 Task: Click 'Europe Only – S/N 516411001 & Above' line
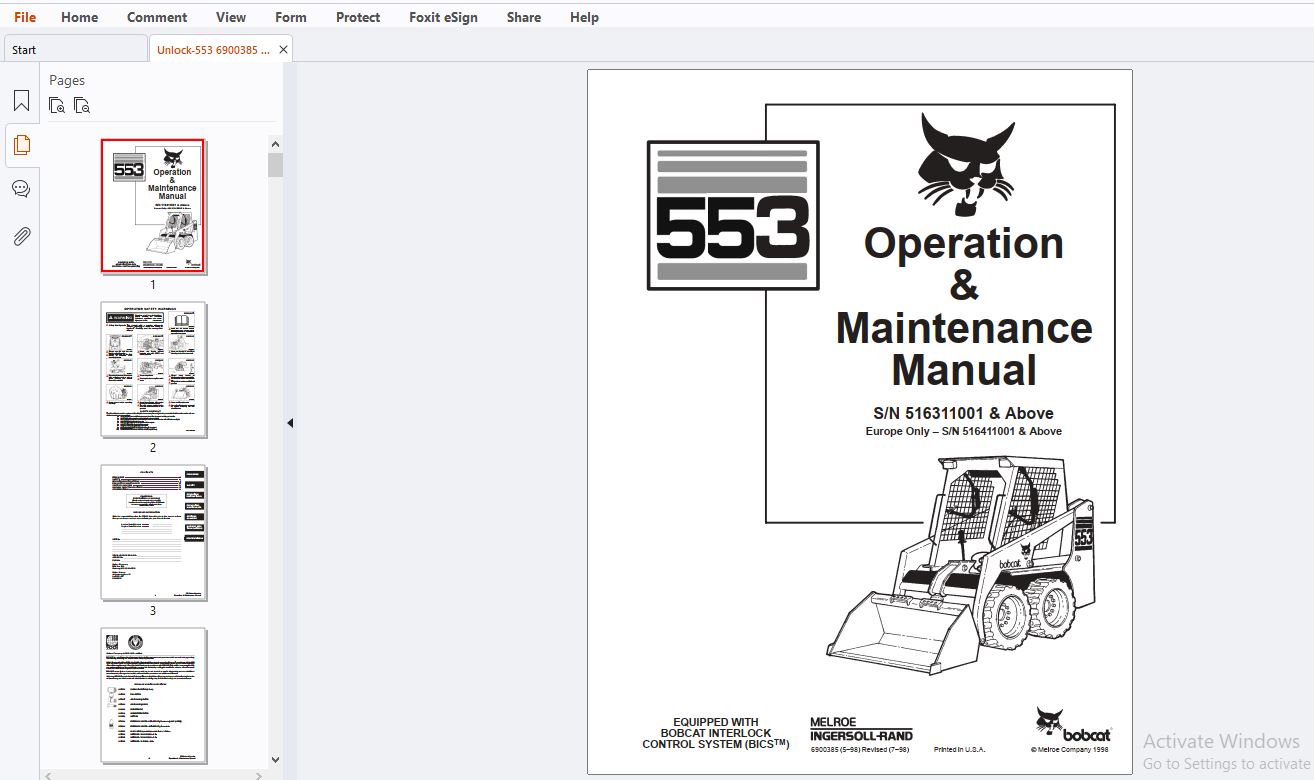click(x=963, y=431)
